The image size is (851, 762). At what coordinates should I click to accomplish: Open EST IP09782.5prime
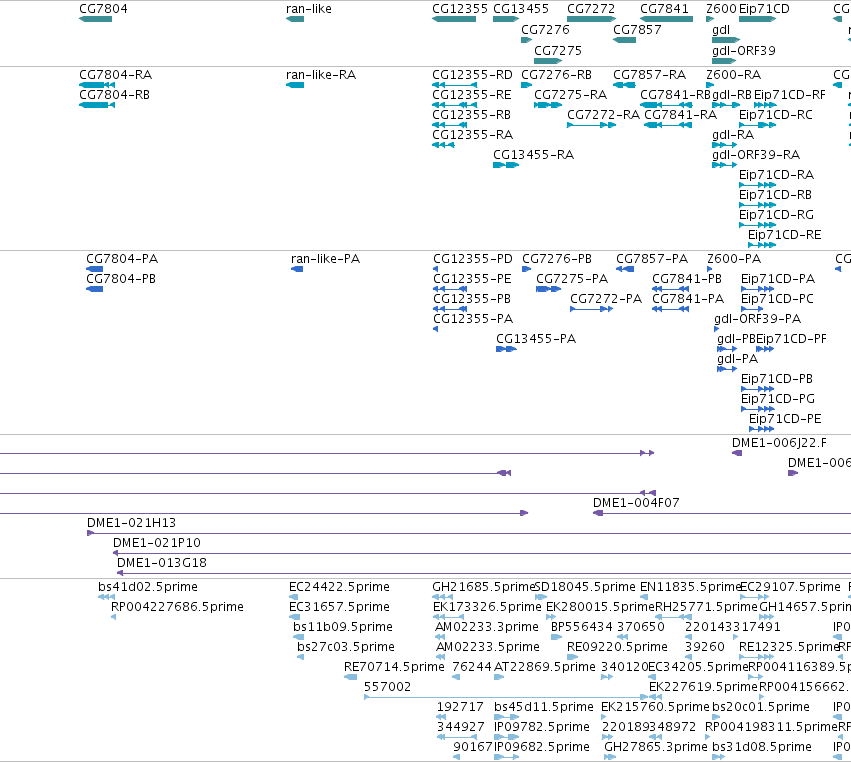[542, 727]
